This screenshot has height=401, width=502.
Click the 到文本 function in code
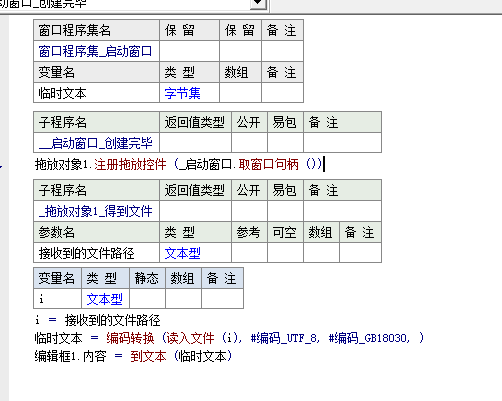pos(148,356)
